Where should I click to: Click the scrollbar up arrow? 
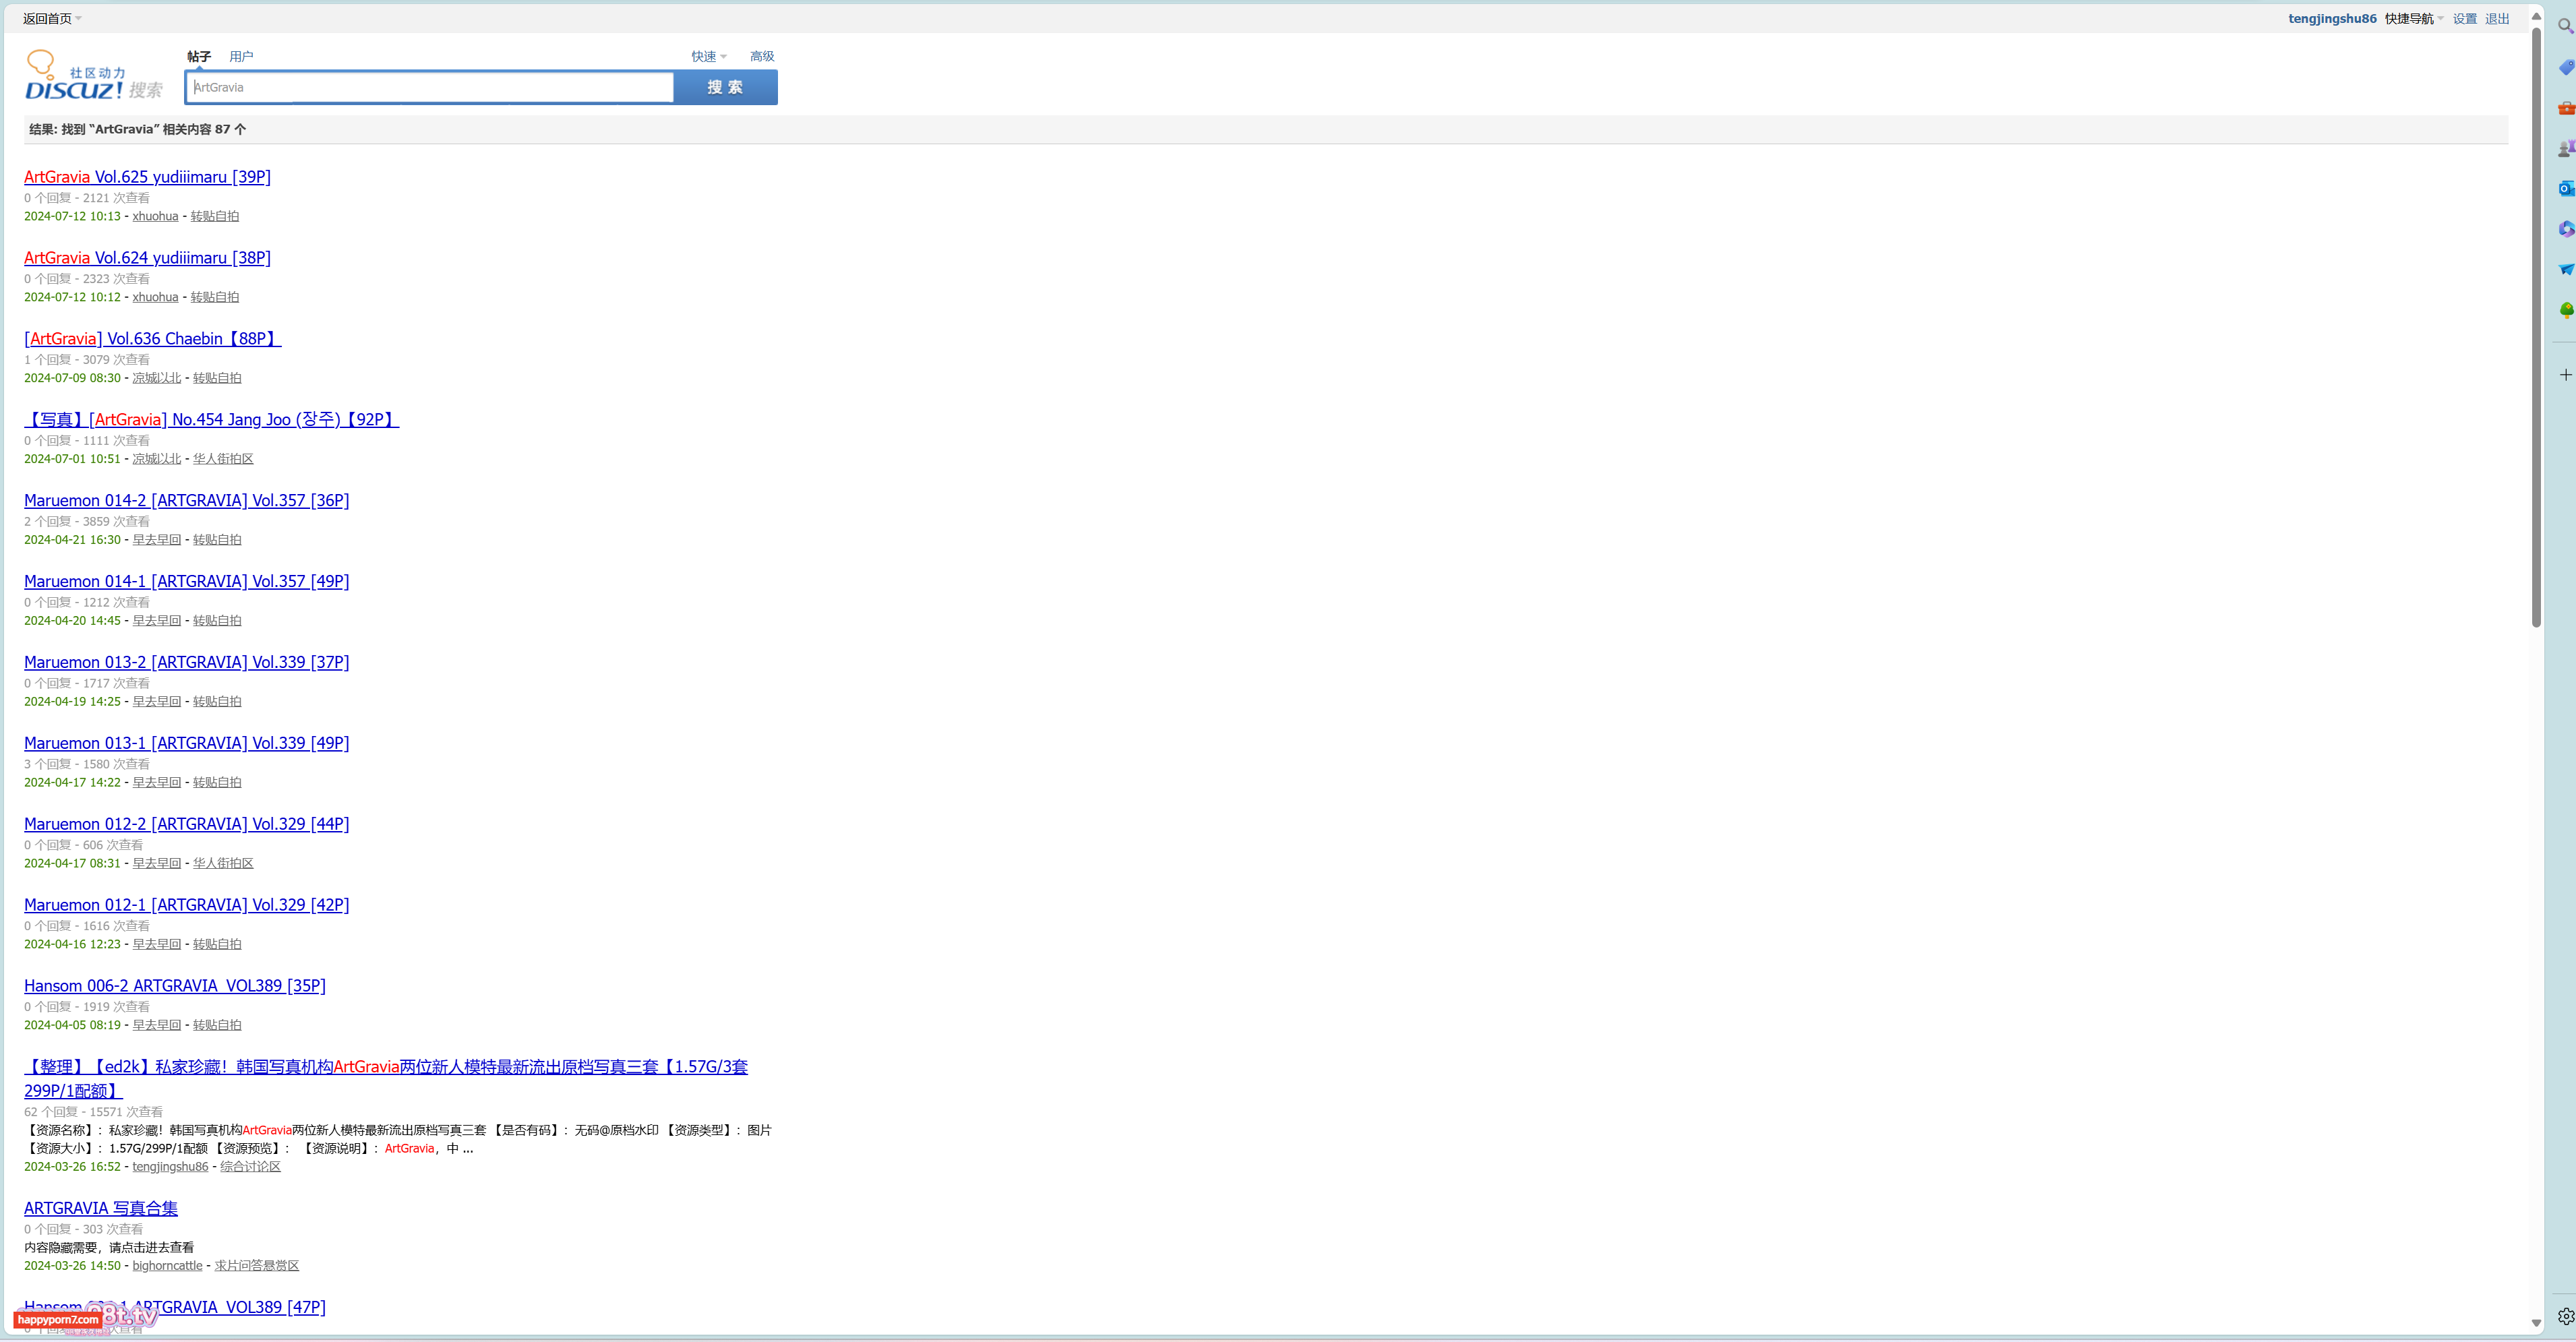coord(2536,16)
